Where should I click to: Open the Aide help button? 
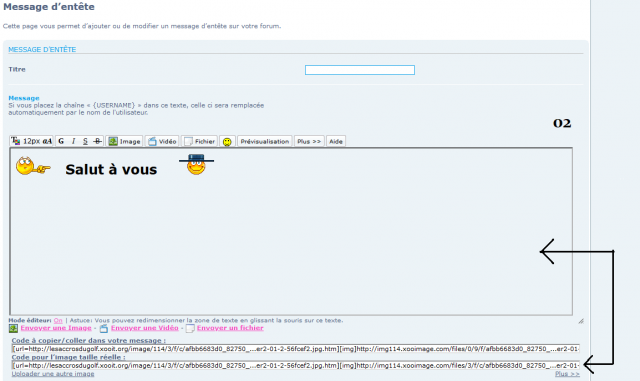(336, 141)
